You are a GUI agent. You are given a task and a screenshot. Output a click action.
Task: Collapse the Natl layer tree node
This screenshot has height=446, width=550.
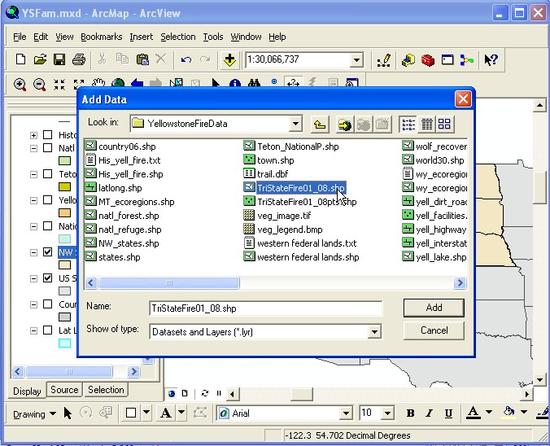coord(33,148)
